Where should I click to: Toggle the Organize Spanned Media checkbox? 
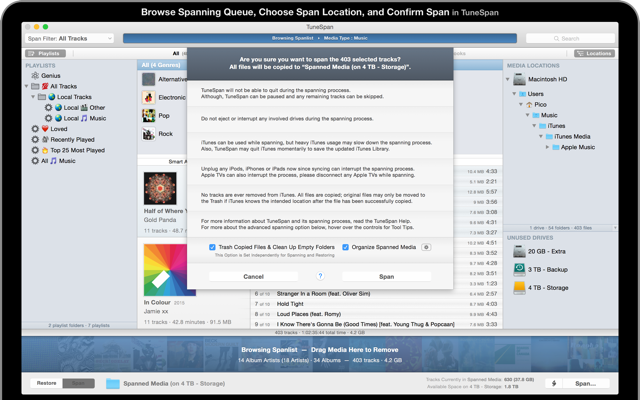[346, 247]
